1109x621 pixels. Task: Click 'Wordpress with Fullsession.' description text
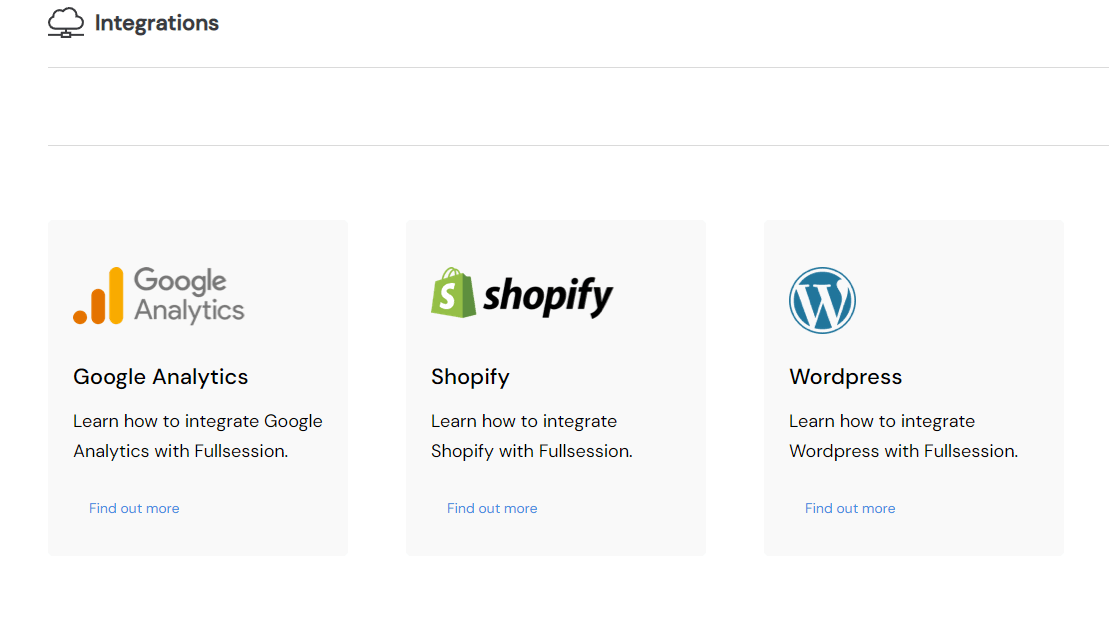(x=904, y=451)
